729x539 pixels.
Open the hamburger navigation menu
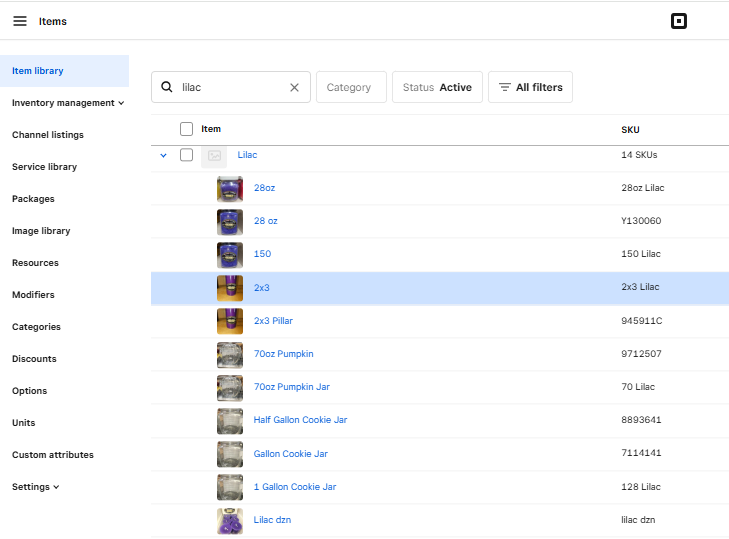(x=20, y=21)
